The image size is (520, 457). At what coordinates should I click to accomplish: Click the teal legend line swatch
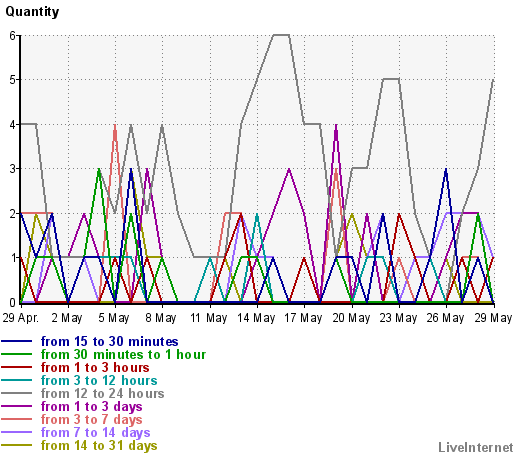[16, 380]
